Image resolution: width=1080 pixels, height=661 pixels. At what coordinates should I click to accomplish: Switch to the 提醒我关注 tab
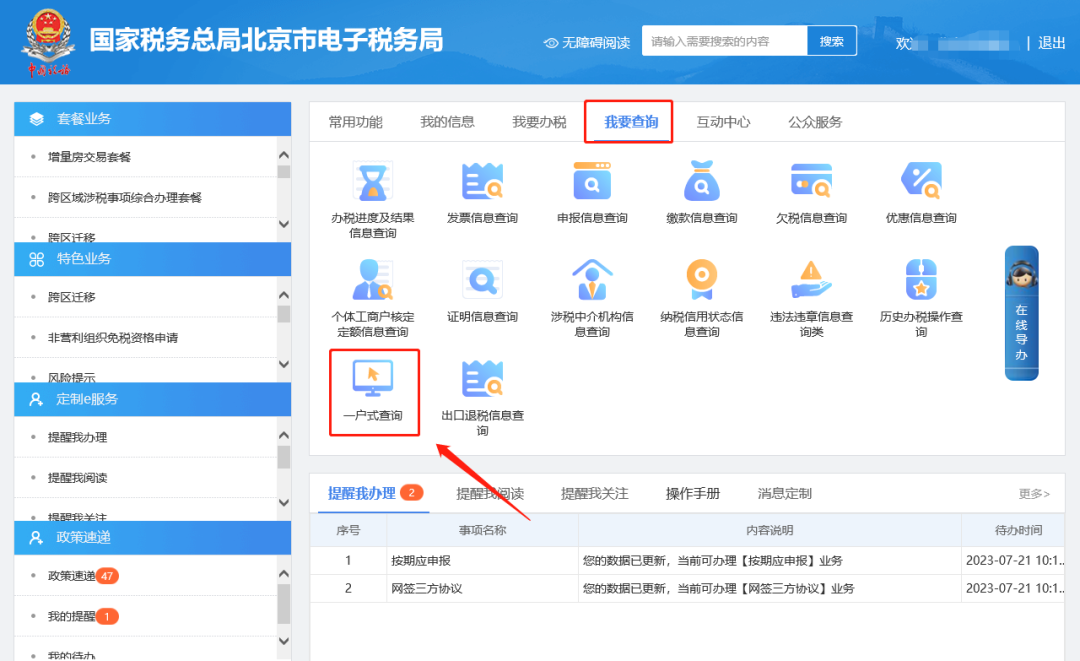coord(594,493)
